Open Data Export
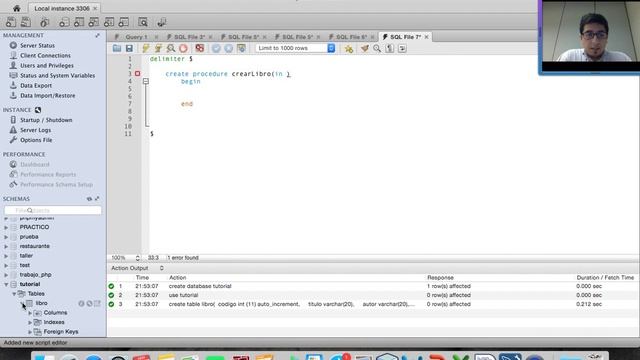Screen dimensions: 640x360 [x=36, y=85]
